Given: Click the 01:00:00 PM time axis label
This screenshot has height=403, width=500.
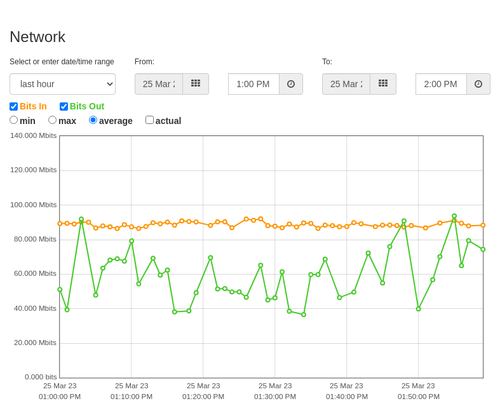Looking at the screenshot, I should coord(60,397).
